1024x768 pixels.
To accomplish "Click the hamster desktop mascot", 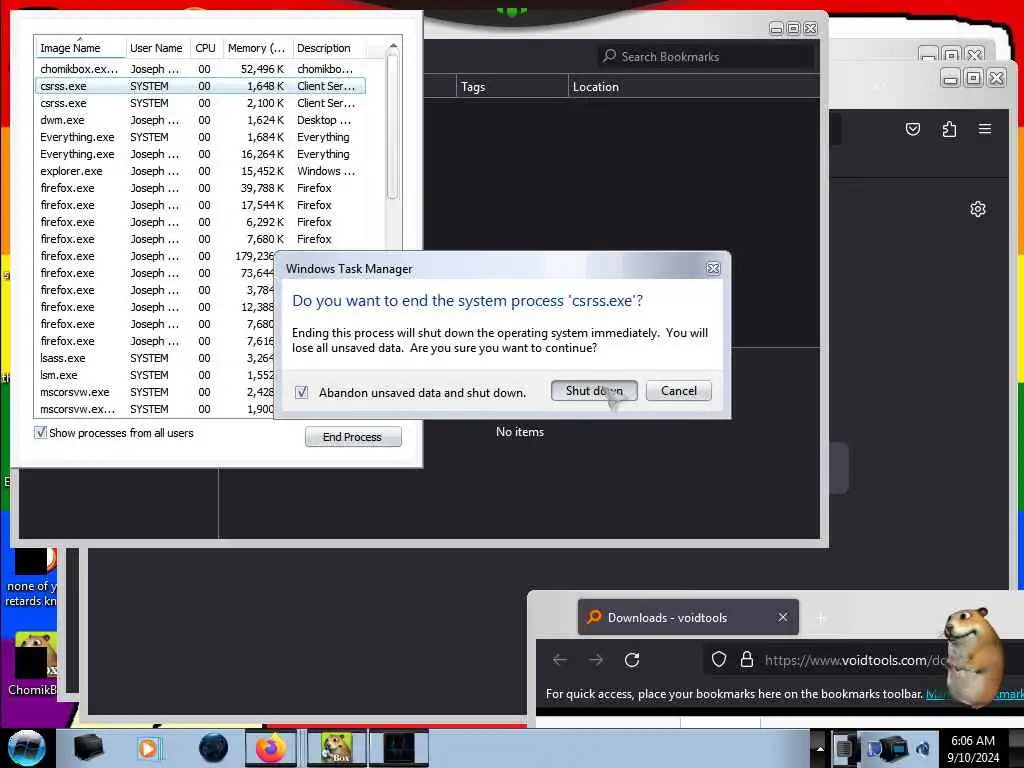I will click(x=972, y=656).
